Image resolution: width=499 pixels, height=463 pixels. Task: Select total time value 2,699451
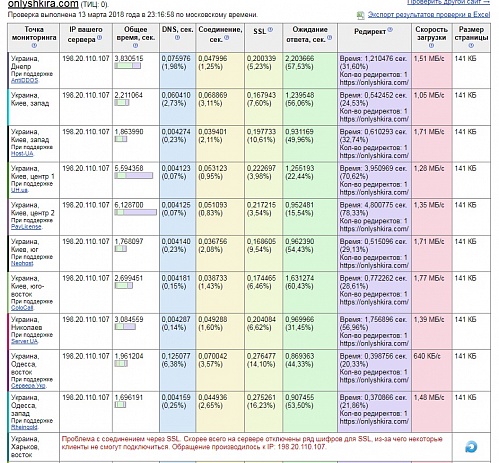click(x=129, y=278)
